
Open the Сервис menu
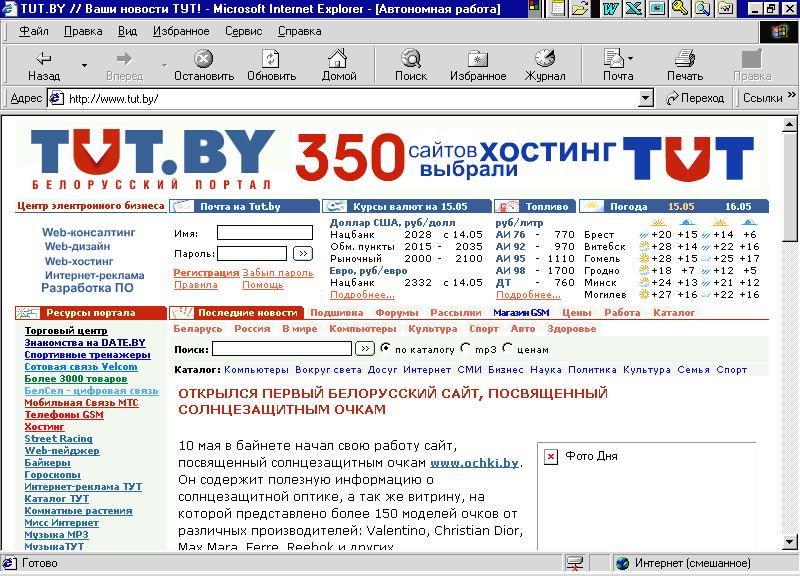click(244, 31)
